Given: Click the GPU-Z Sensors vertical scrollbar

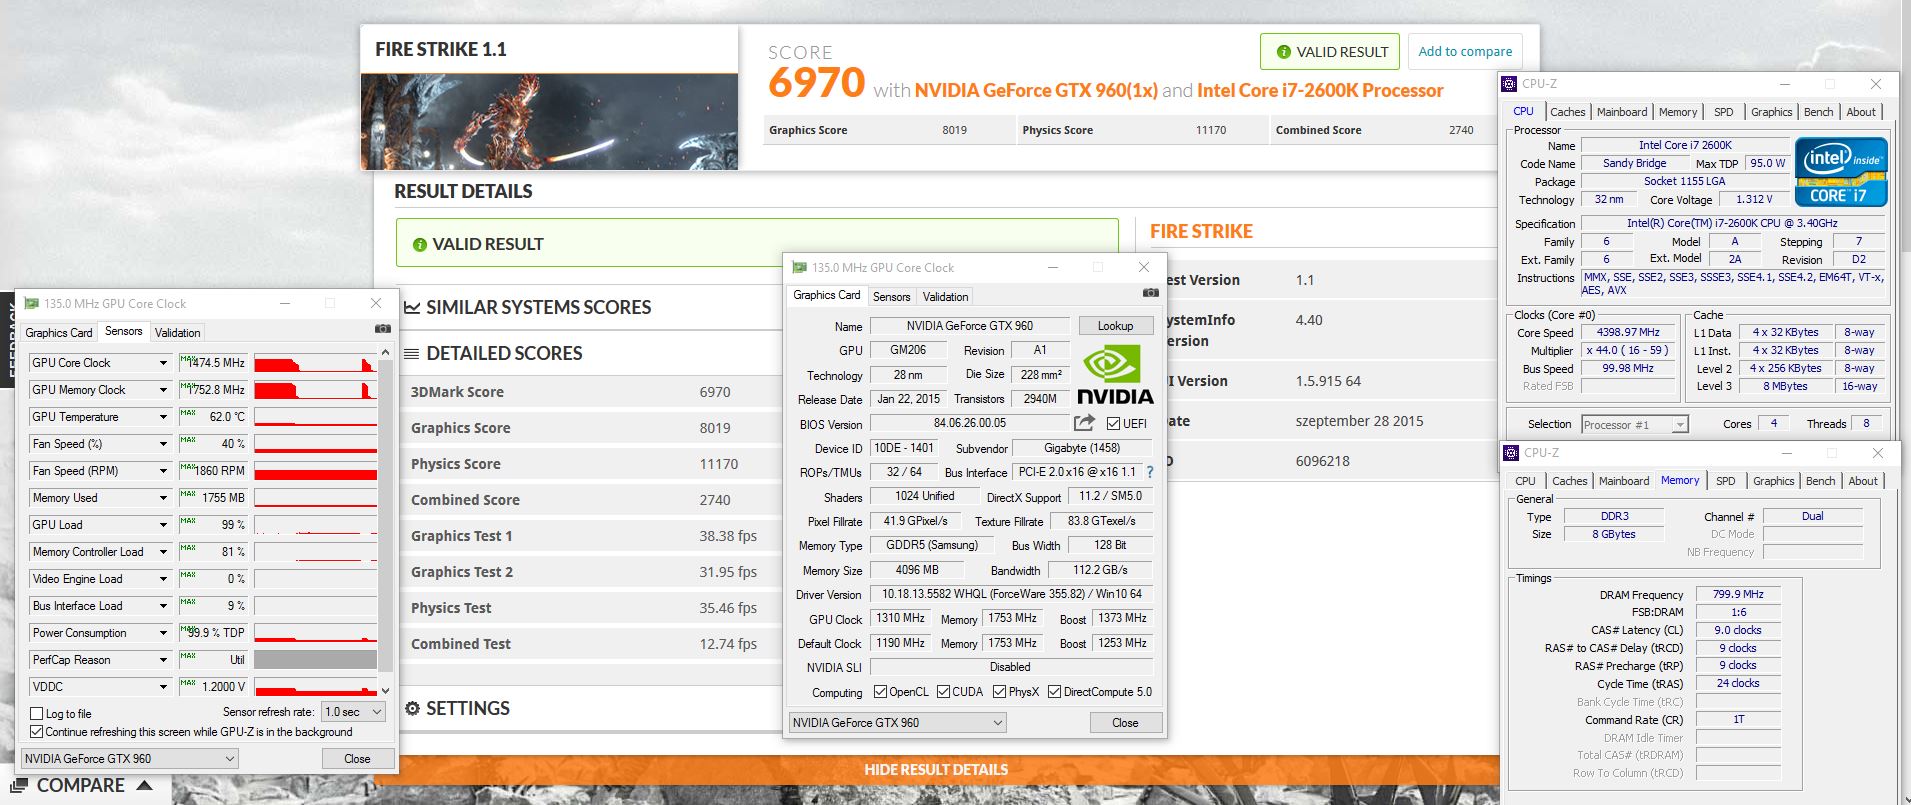Looking at the screenshot, I should [386, 522].
